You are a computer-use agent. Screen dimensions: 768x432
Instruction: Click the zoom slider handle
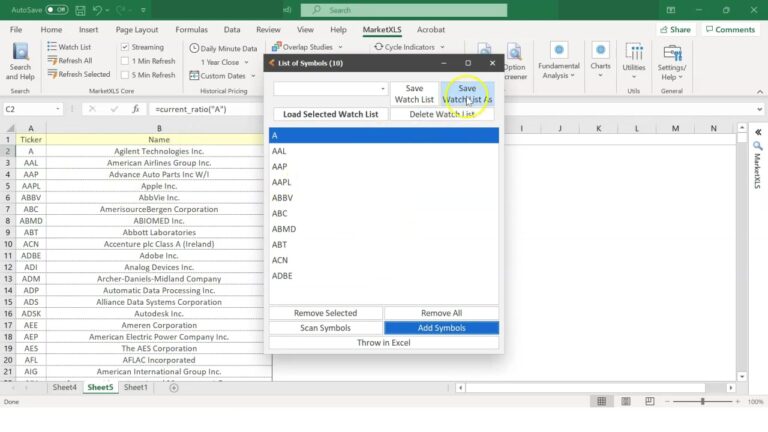point(703,402)
